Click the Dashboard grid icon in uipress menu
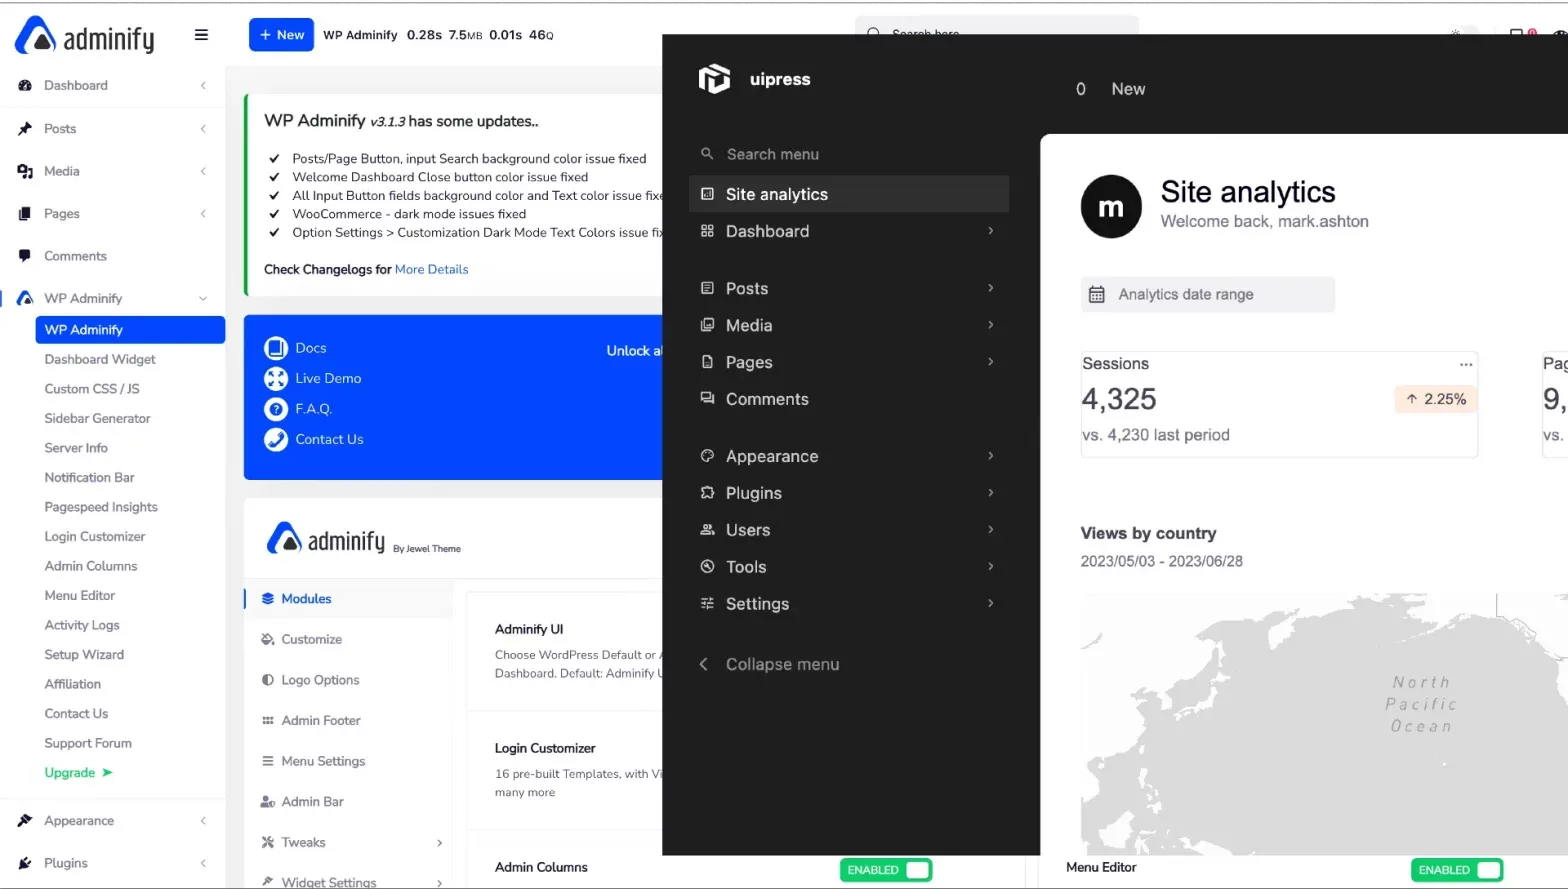This screenshot has height=889, width=1568. 707,231
